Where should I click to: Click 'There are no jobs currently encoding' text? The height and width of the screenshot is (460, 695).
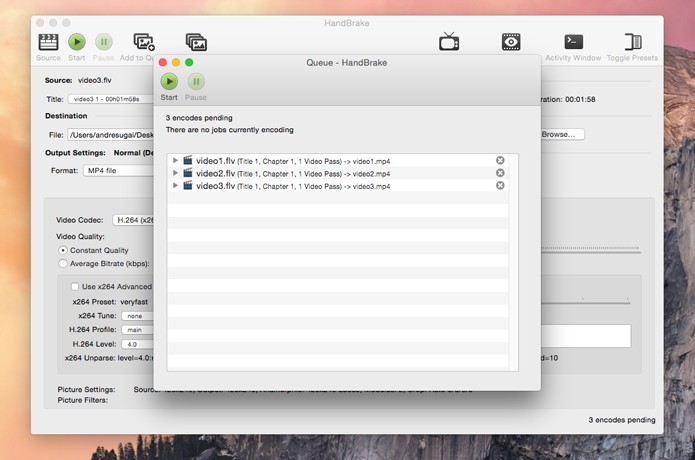click(x=230, y=130)
